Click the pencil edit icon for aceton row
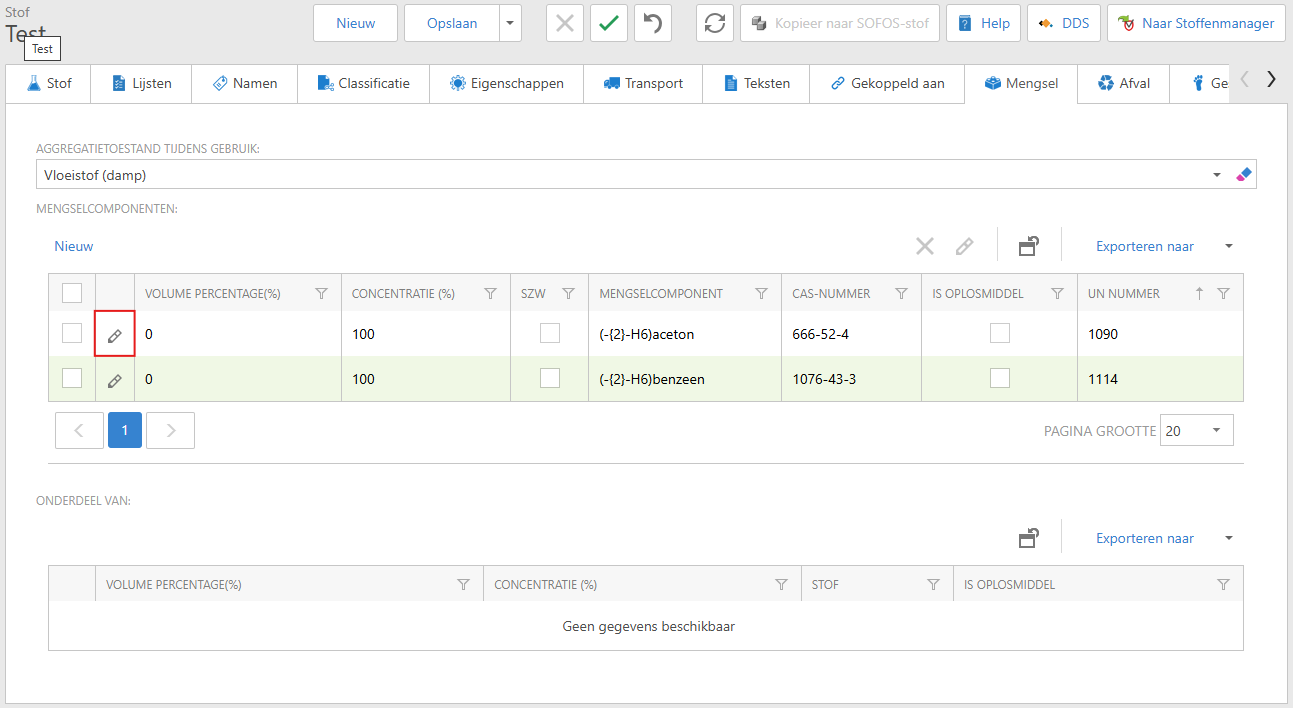1293x708 pixels. tap(115, 335)
